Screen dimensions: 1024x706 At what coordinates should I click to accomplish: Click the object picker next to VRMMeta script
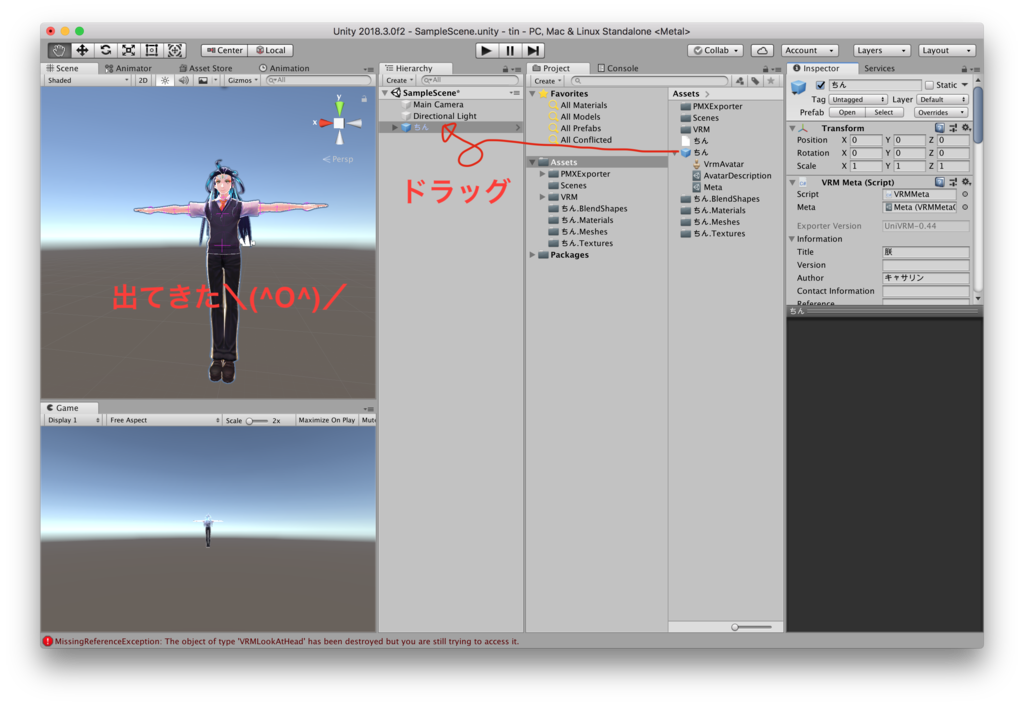[965, 194]
